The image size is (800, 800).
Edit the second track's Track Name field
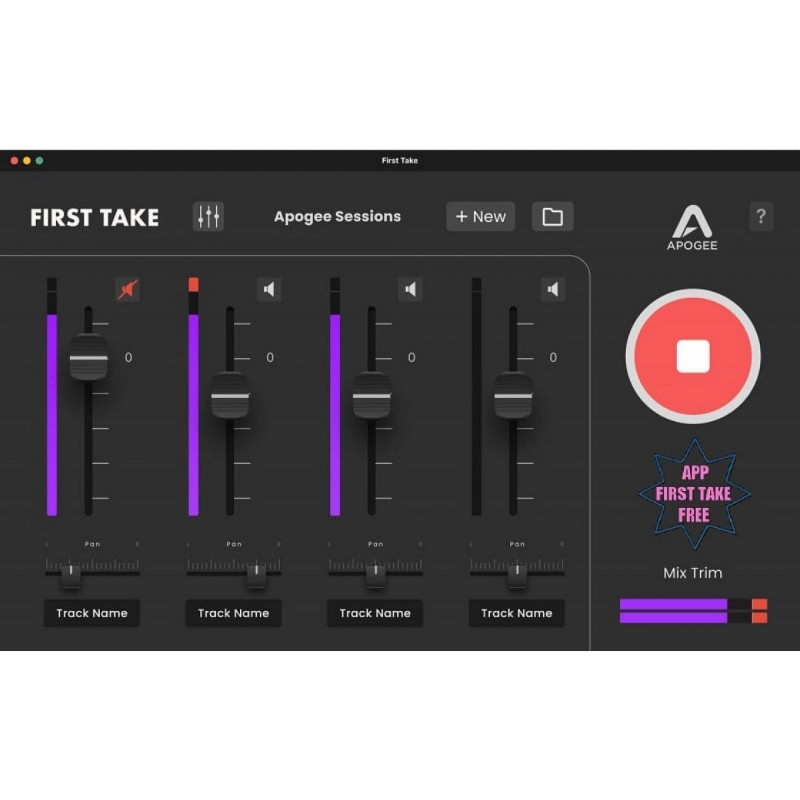pyautogui.click(x=233, y=613)
